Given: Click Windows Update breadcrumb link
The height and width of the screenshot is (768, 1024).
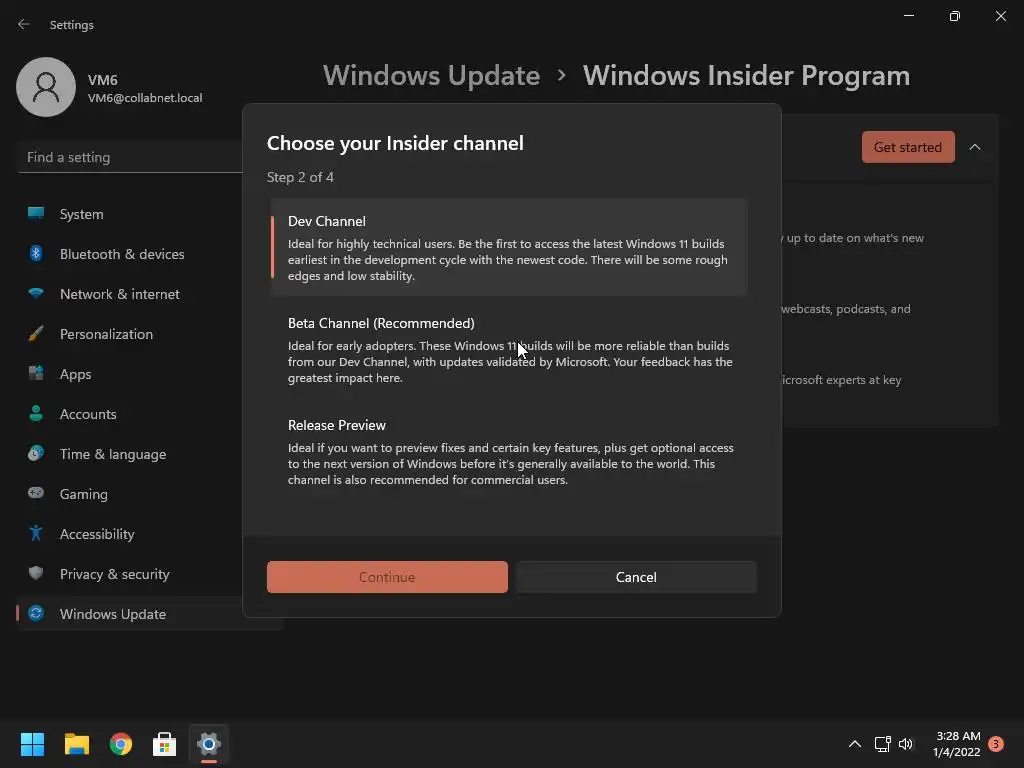Looking at the screenshot, I should coord(432,75).
